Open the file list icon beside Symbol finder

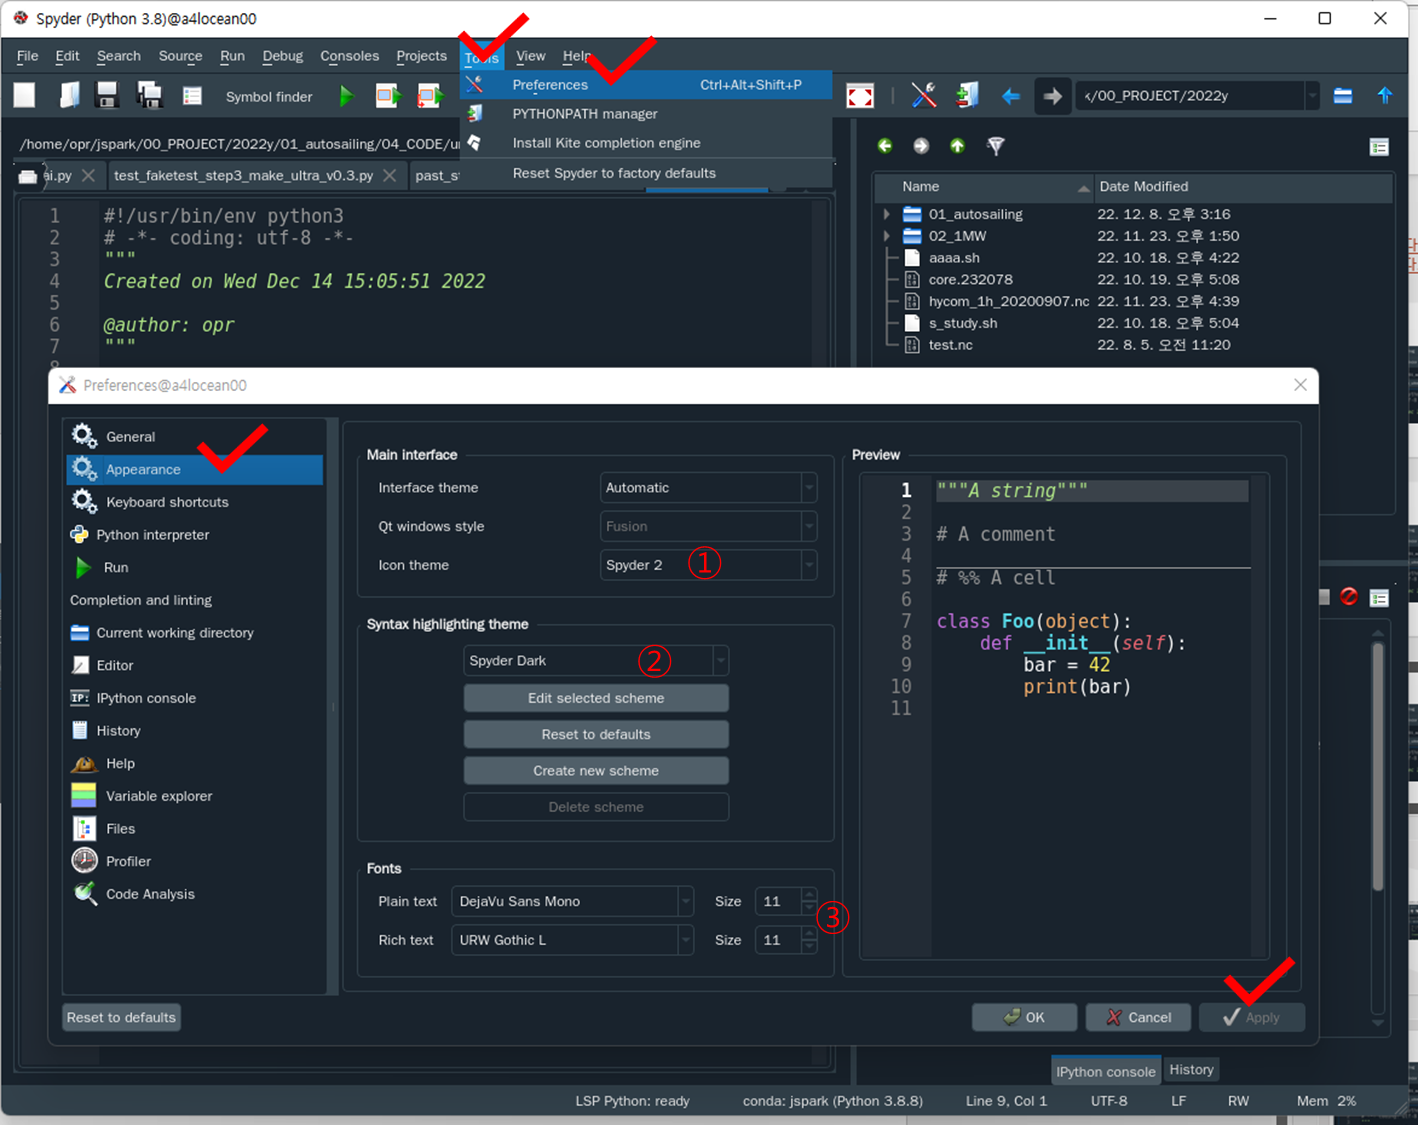tap(193, 96)
